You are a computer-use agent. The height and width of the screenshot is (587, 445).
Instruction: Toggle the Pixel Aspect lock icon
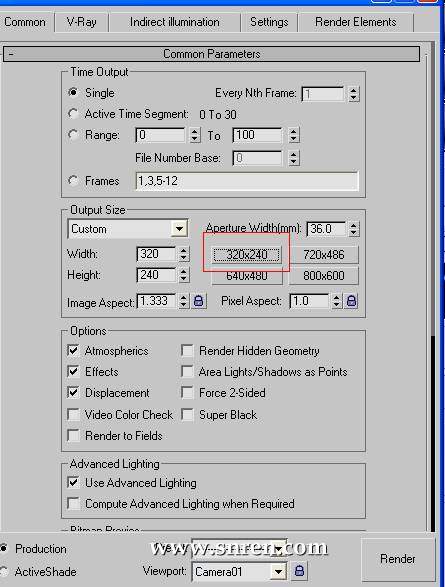351,301
